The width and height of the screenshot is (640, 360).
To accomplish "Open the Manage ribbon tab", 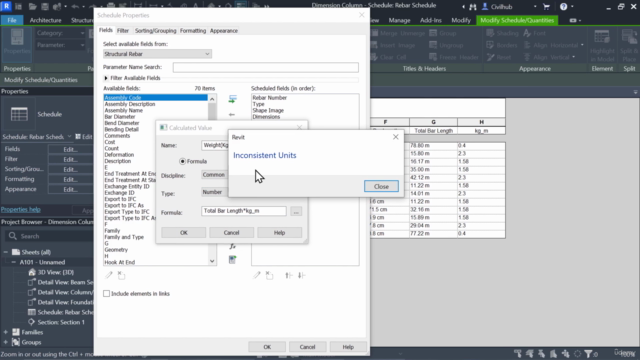I will click(399, 20).
